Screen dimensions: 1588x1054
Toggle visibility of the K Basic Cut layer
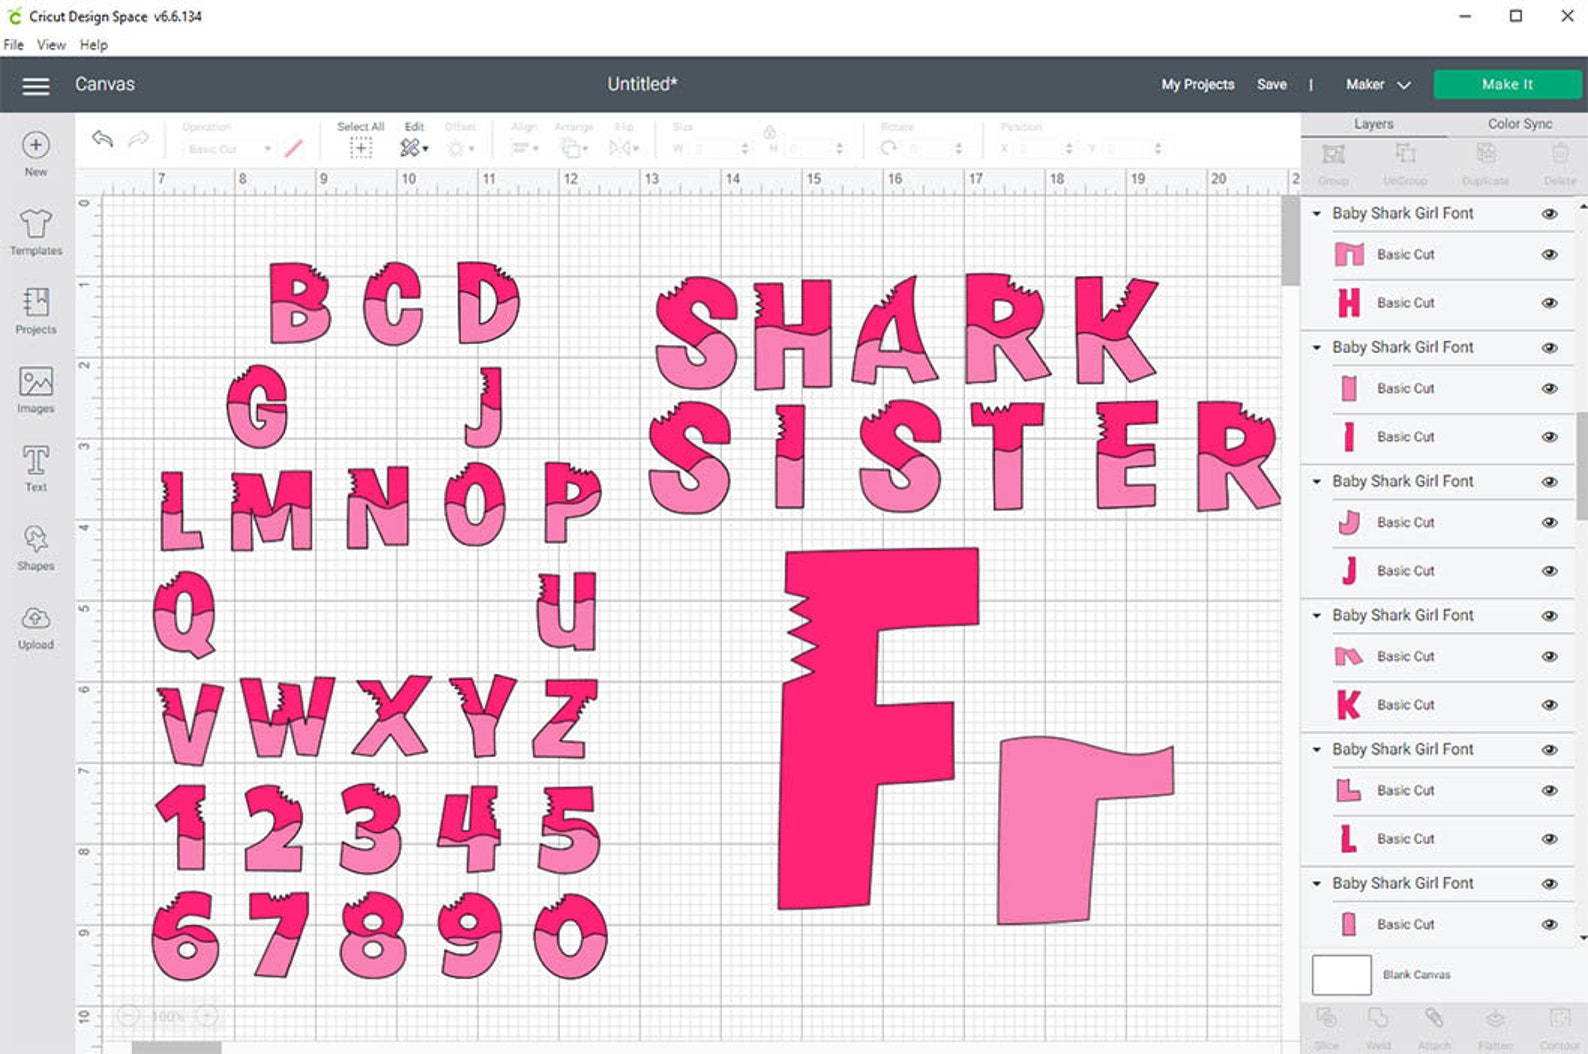[x=1549, y=705]
